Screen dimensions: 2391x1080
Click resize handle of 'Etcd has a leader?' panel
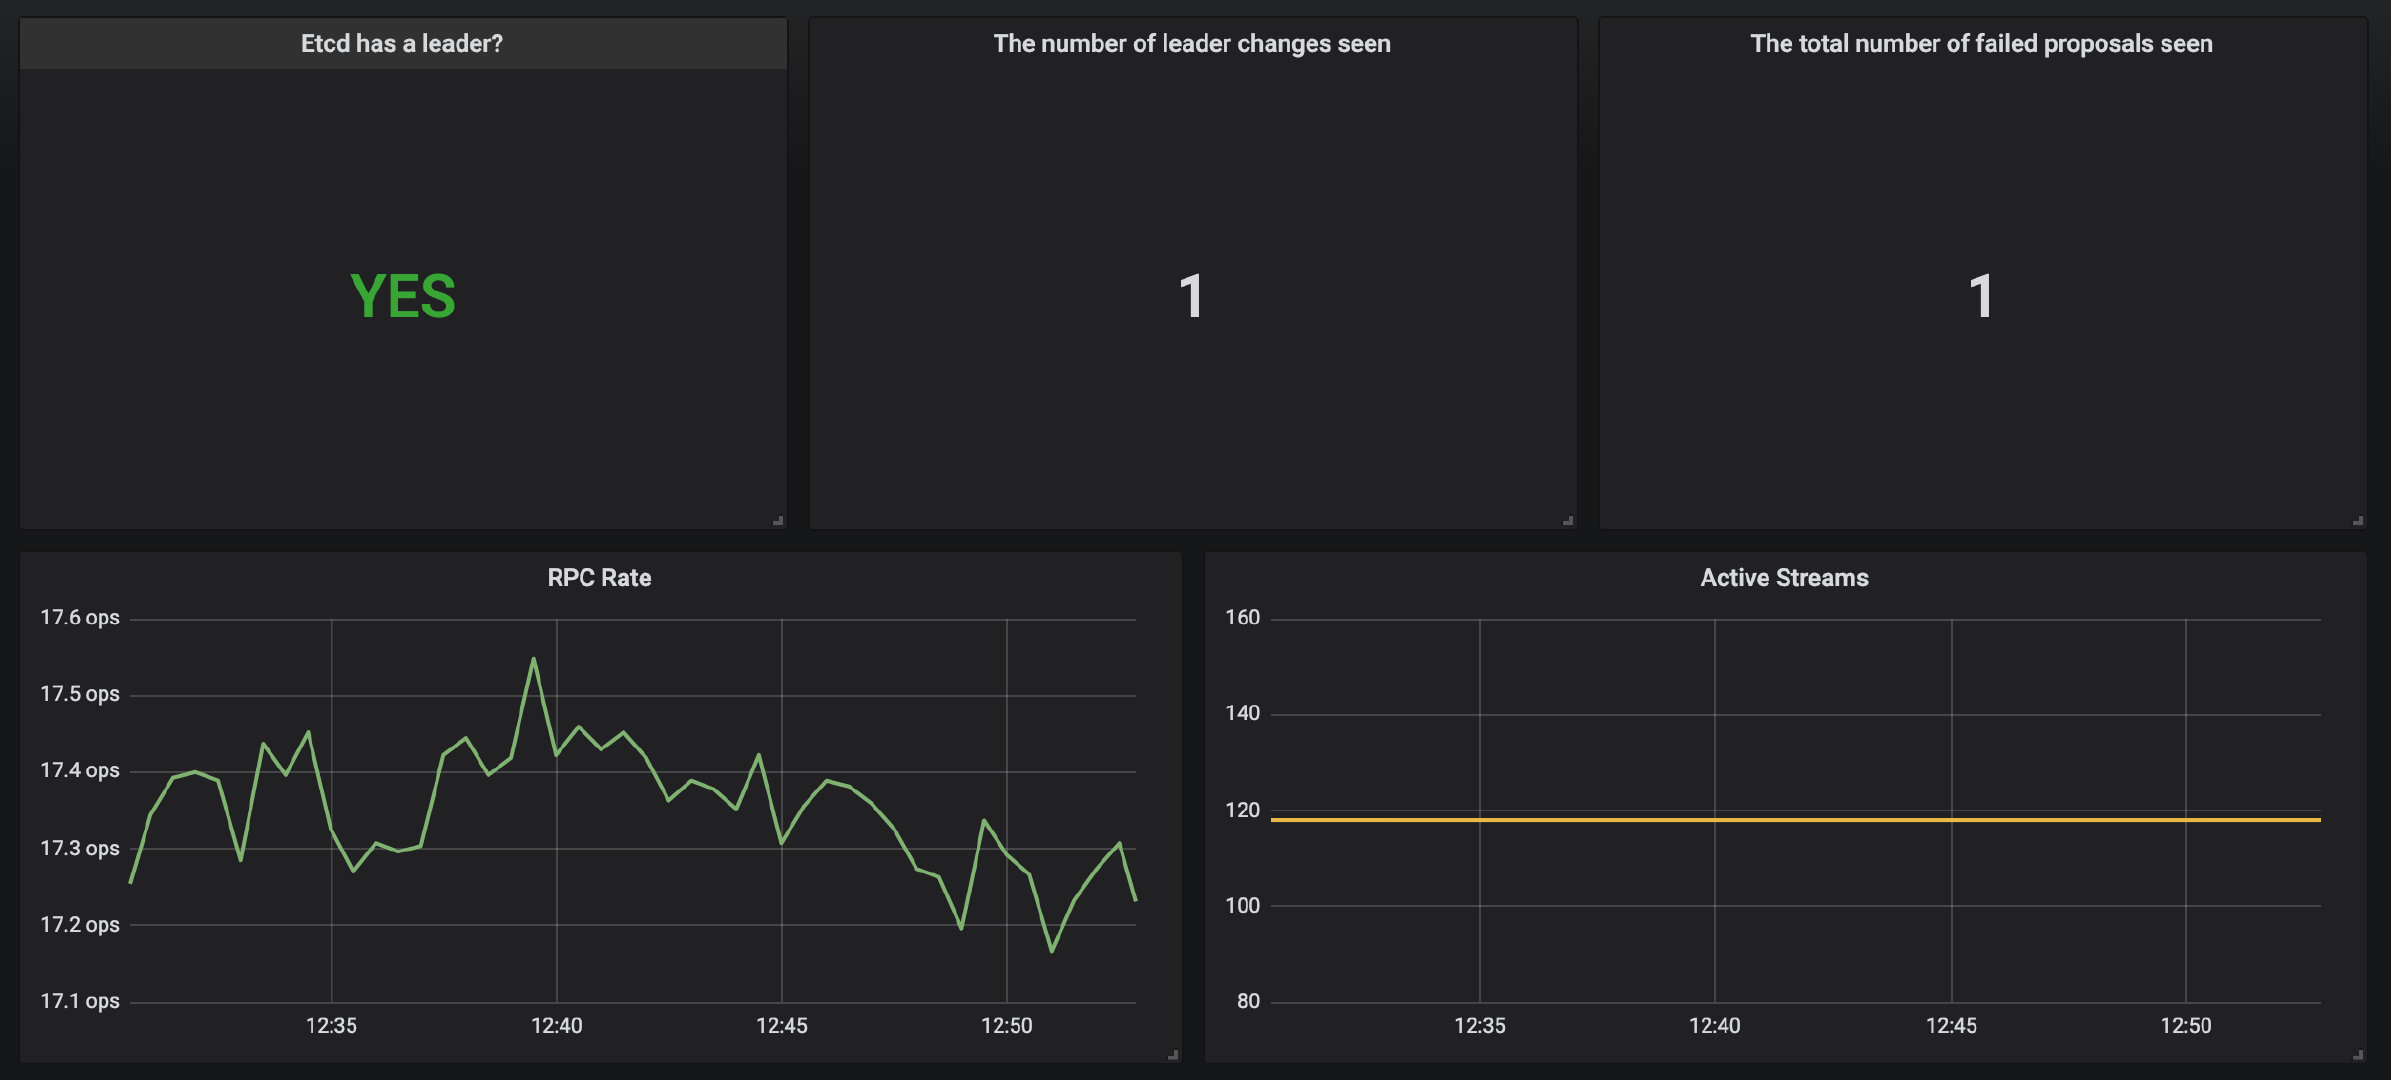[x=778, y=520]
